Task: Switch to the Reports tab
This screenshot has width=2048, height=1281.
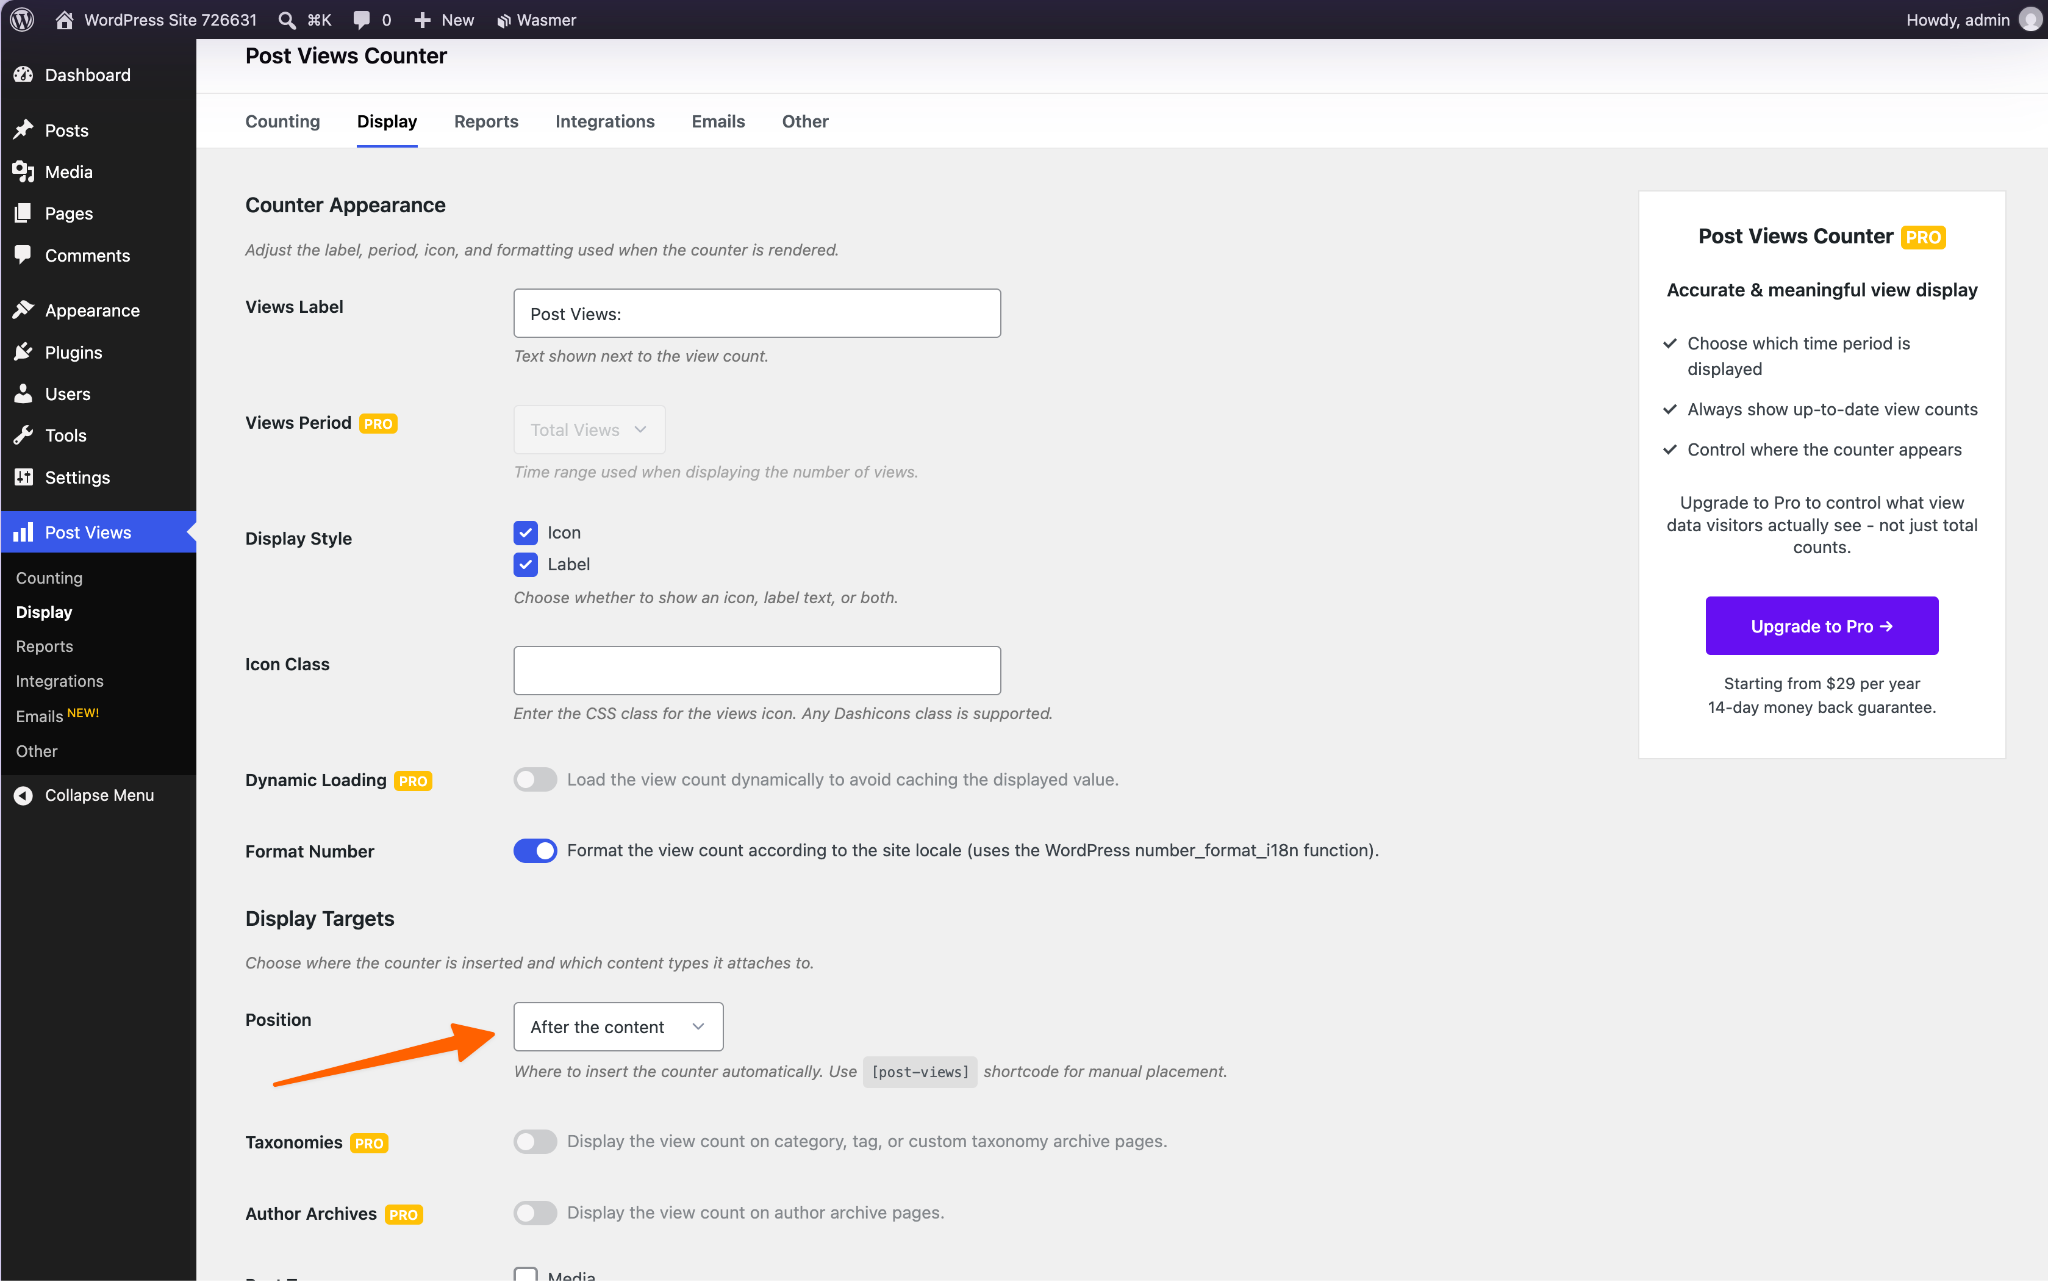Action: tap(486, 121)
